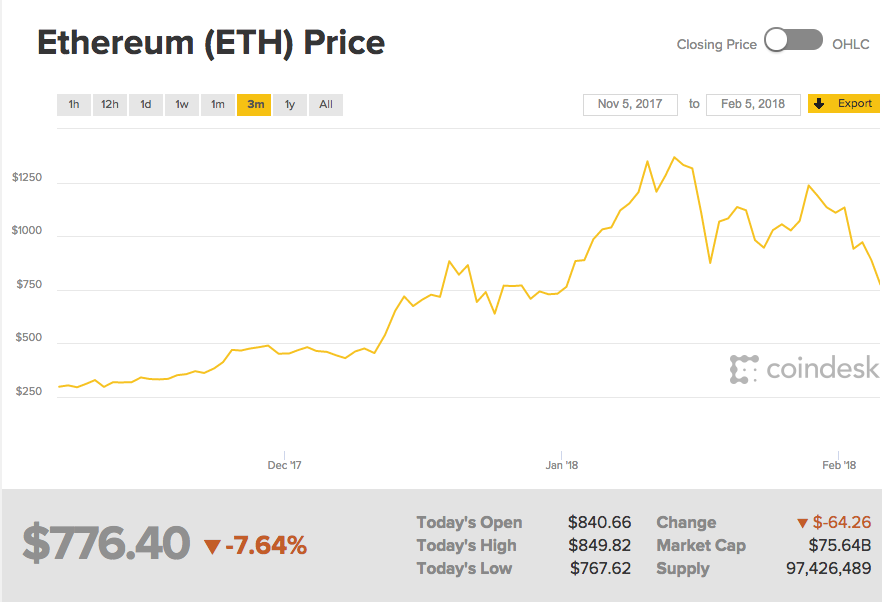Switch chart to 1w range
Viewport: 882px width, 602px height.
click(x=182, y=104)
